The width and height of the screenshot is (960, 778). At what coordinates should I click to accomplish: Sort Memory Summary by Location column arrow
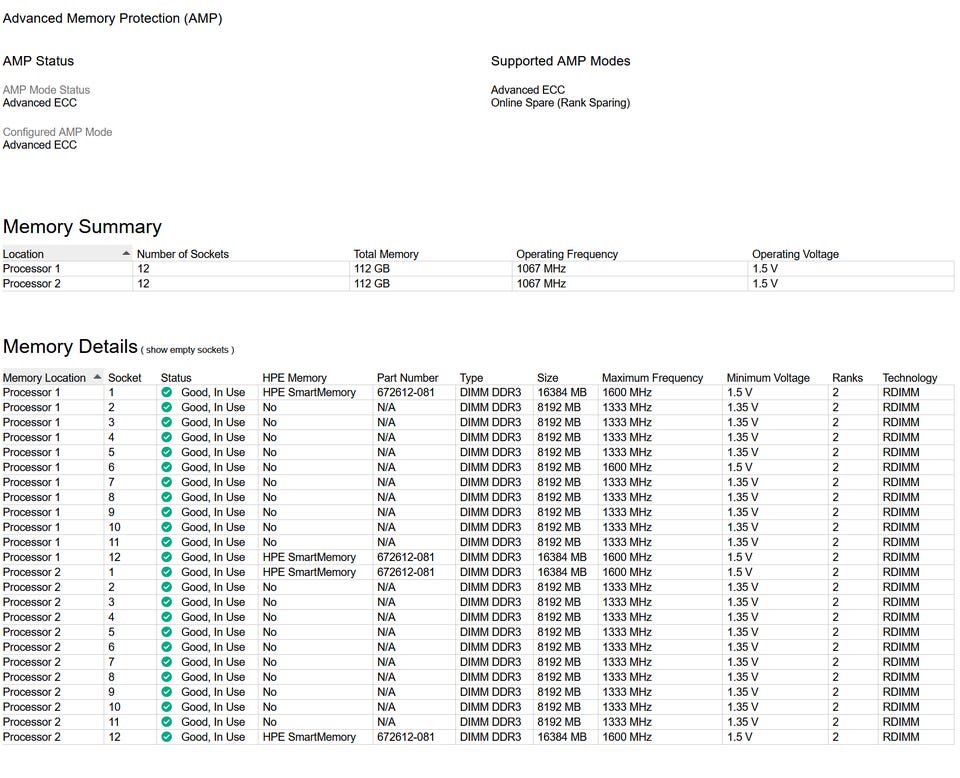click(126, 254)
